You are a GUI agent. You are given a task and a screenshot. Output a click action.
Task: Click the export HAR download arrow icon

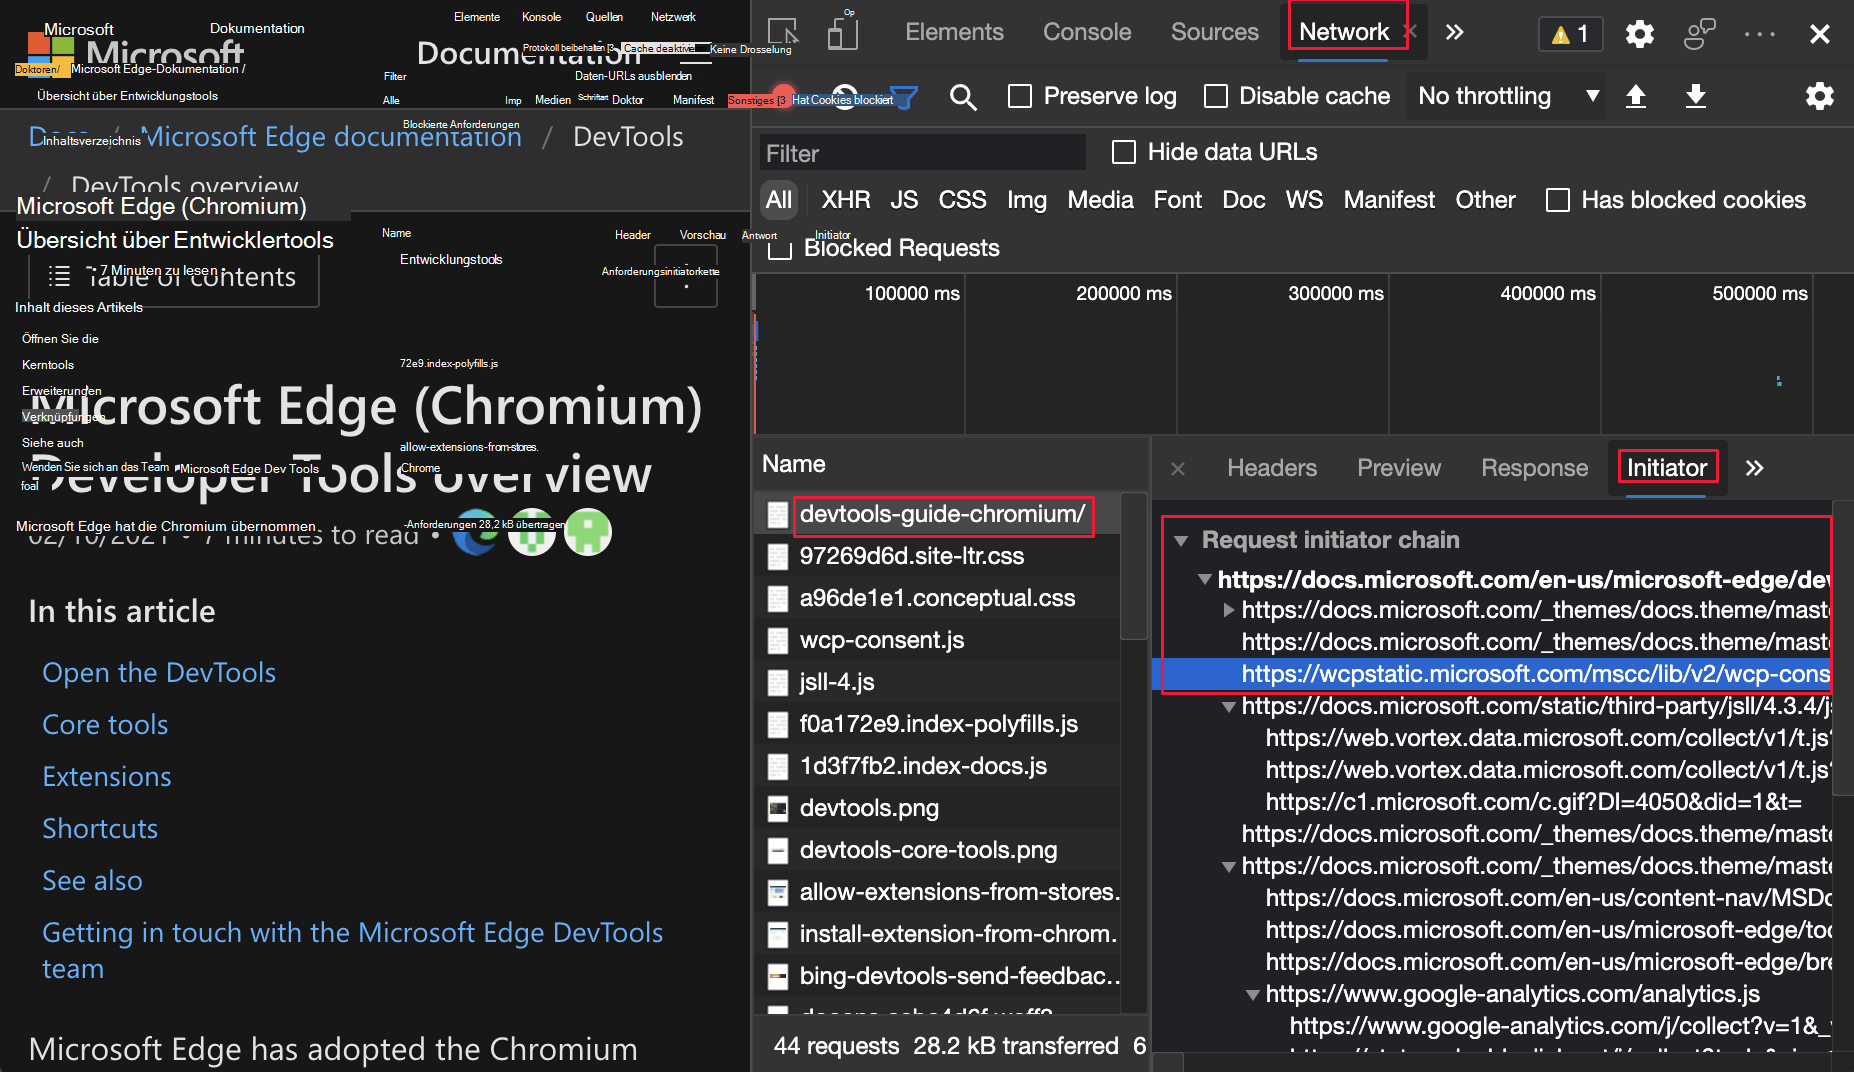pyautogui.click(x=1696, y=96)
